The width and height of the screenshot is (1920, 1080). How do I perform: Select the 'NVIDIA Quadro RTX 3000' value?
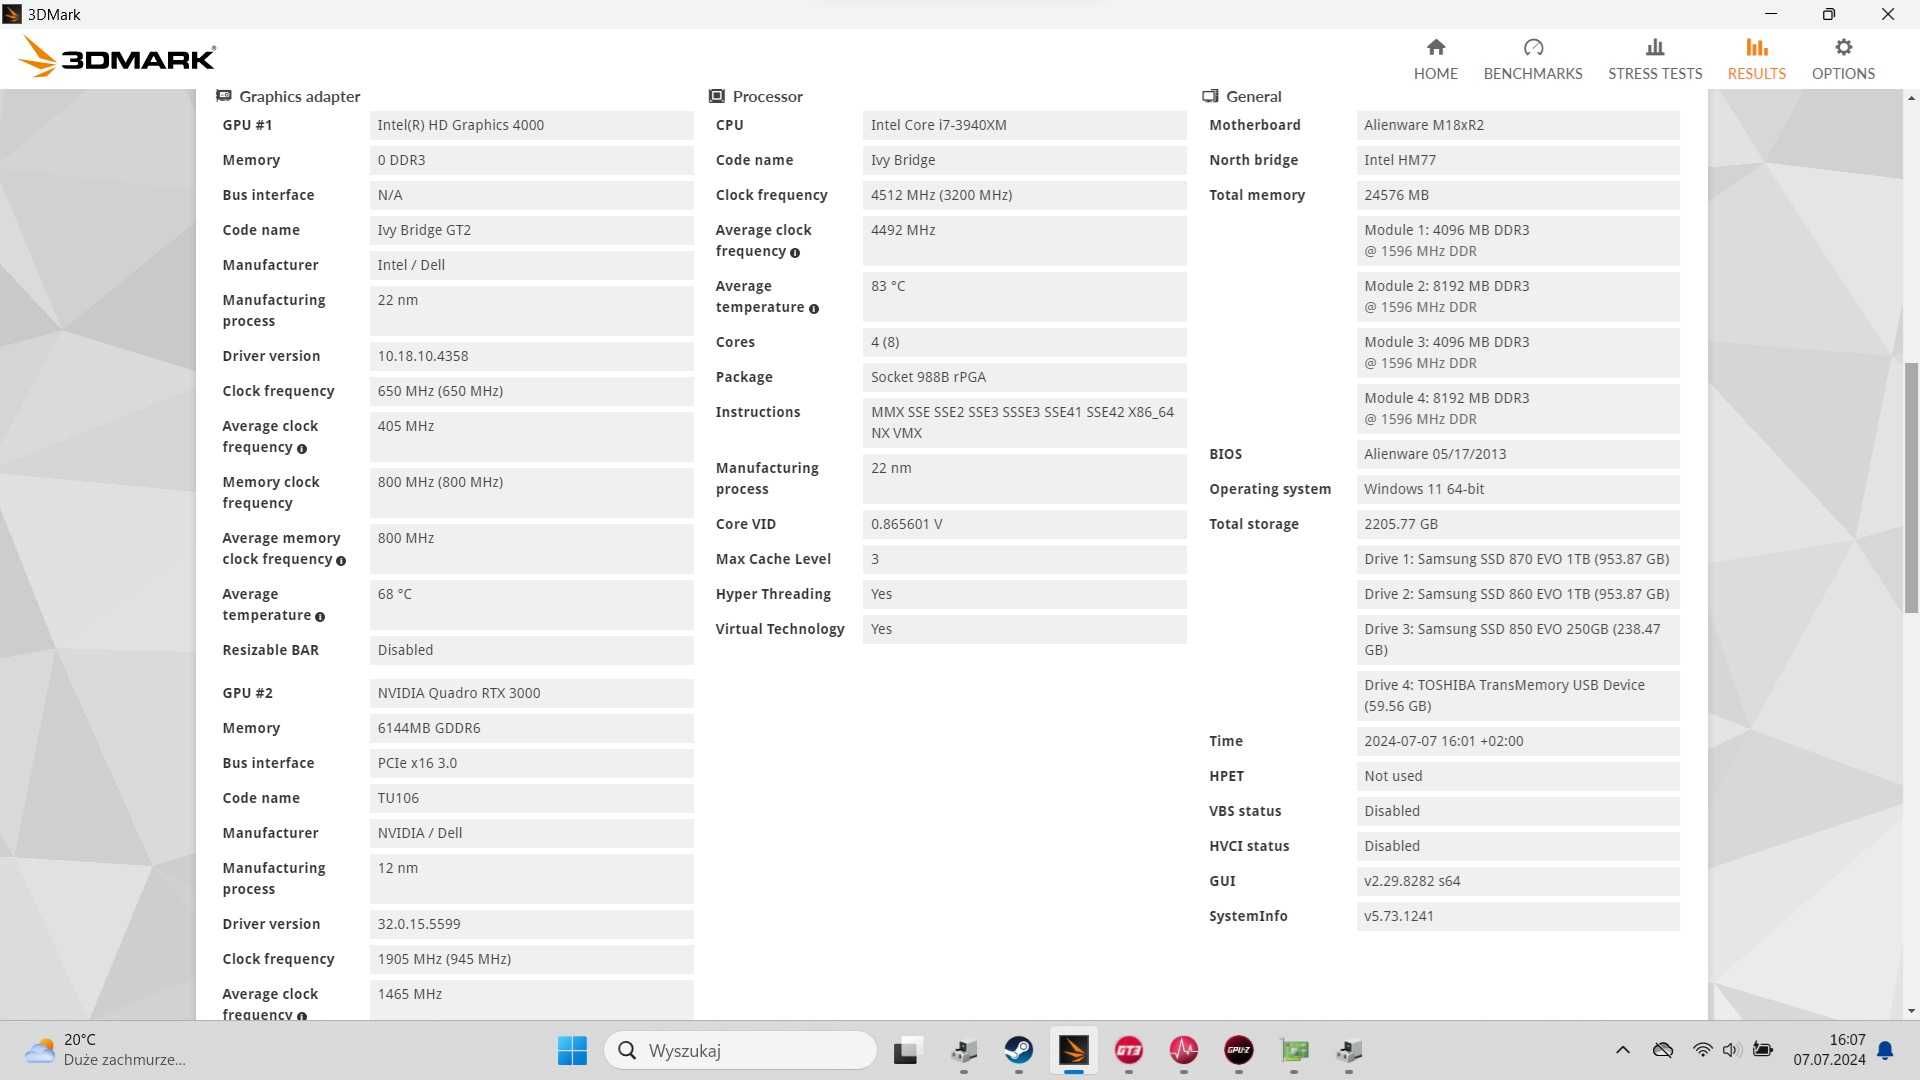[x=531, y=693]
